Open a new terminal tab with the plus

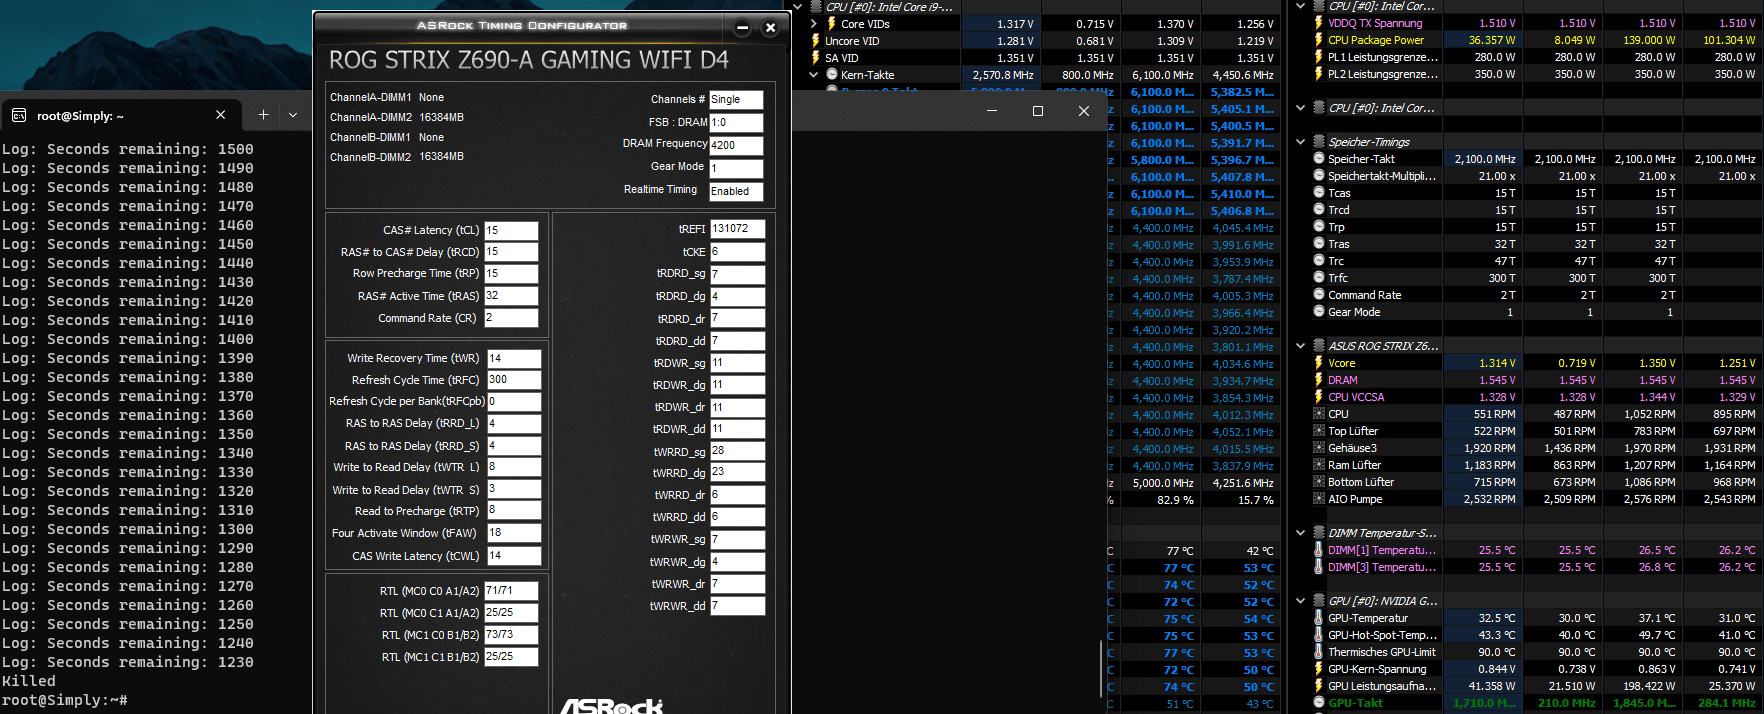tap(263, 115)
